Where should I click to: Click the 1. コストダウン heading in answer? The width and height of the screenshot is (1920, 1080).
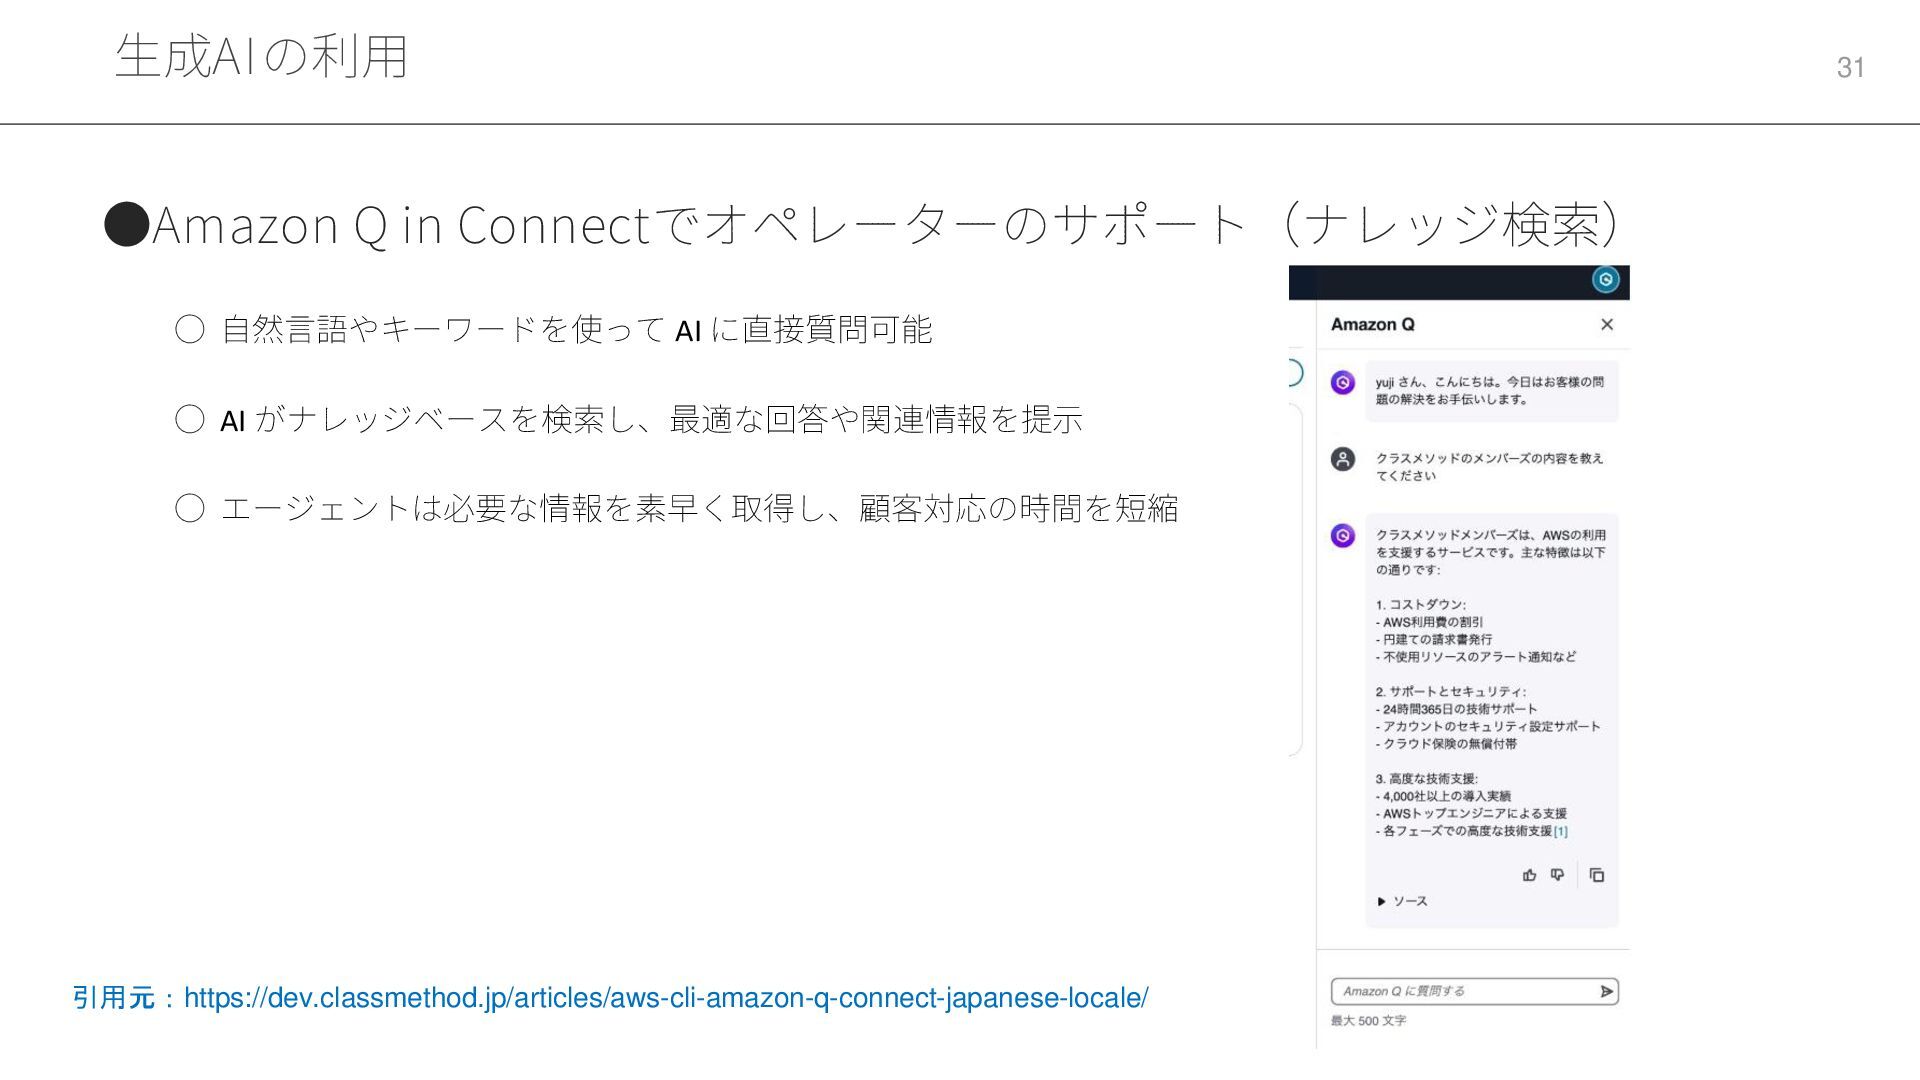pyautogui.click(x=1420, y=605)
